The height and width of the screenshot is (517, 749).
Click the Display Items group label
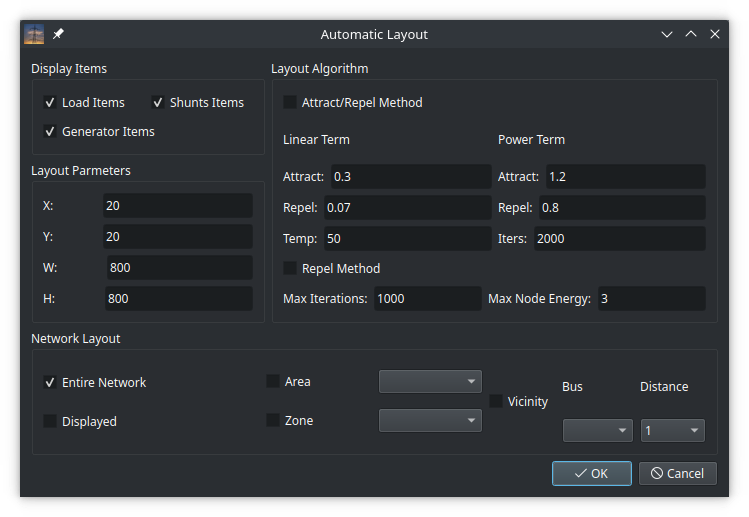[69, 69]
